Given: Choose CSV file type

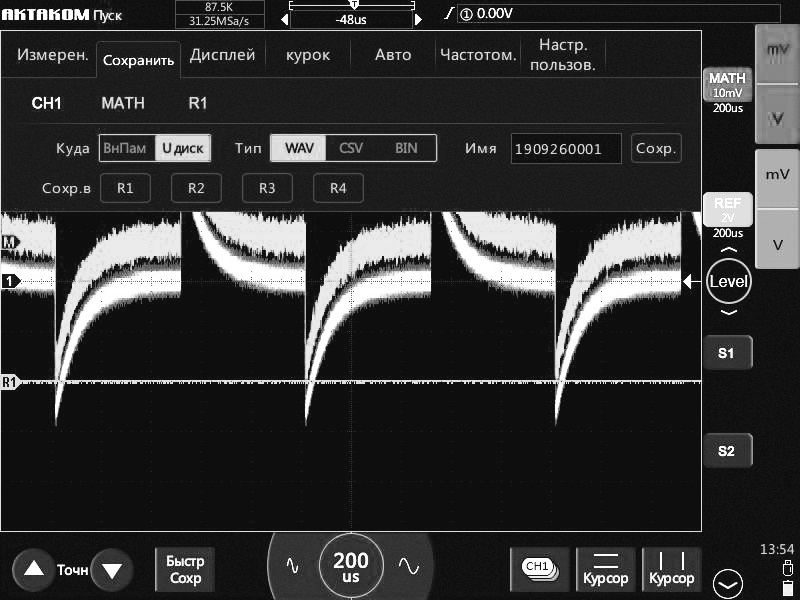Looking at the screenshot, I should click(351, 148).
